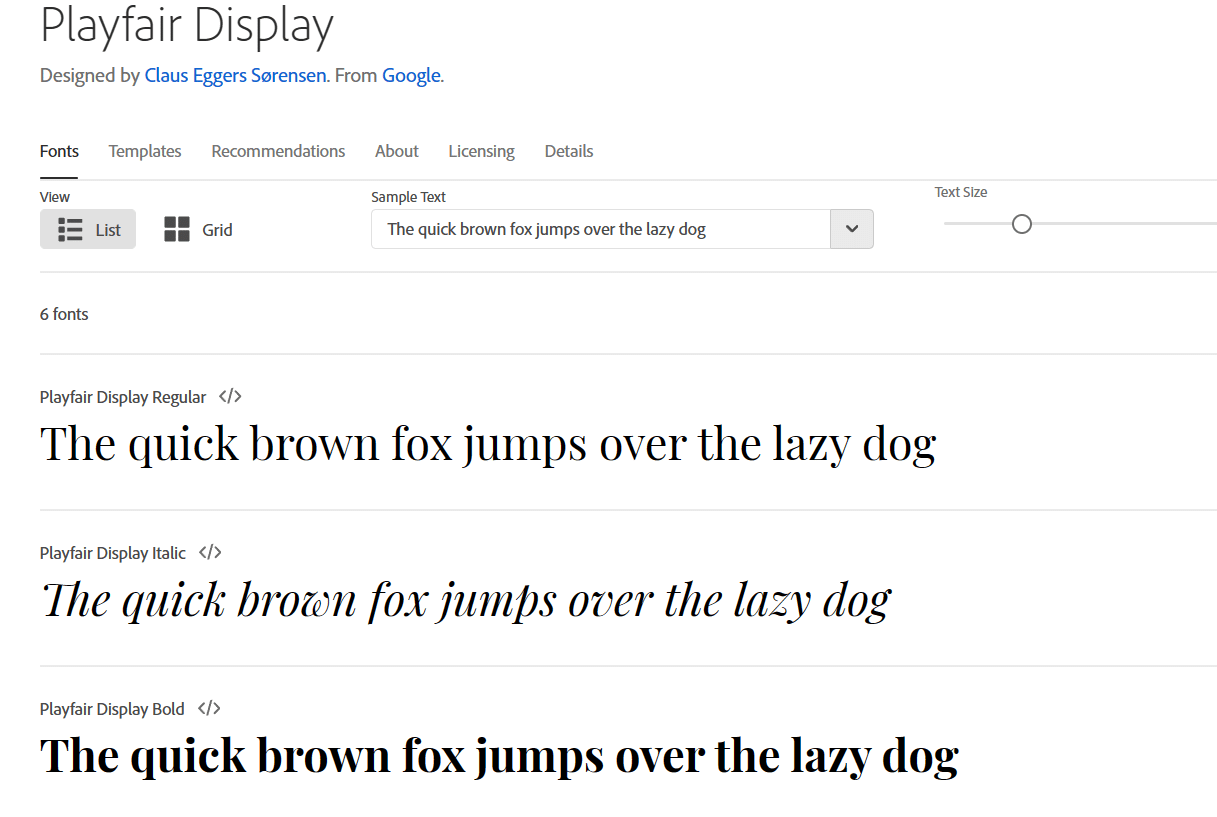This screenshot has height=817, width=1217.
Task: Click the Text Size slider handle
Action: 1021,224
